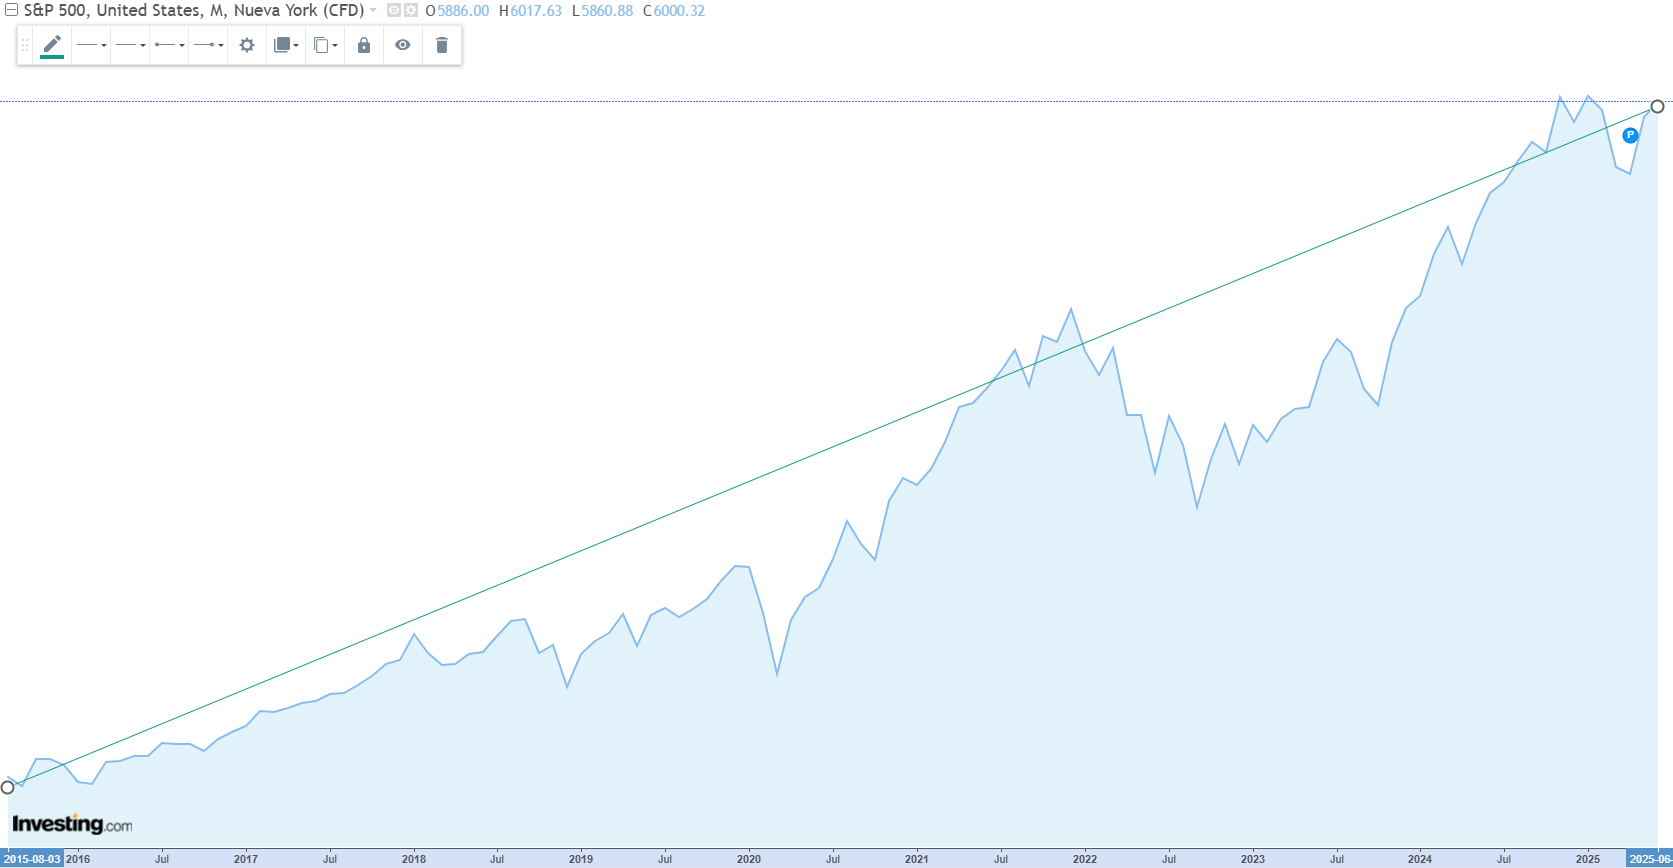Open the clone/copy drawing menu
The image size is (1673, 868).
tap(325, 45)
